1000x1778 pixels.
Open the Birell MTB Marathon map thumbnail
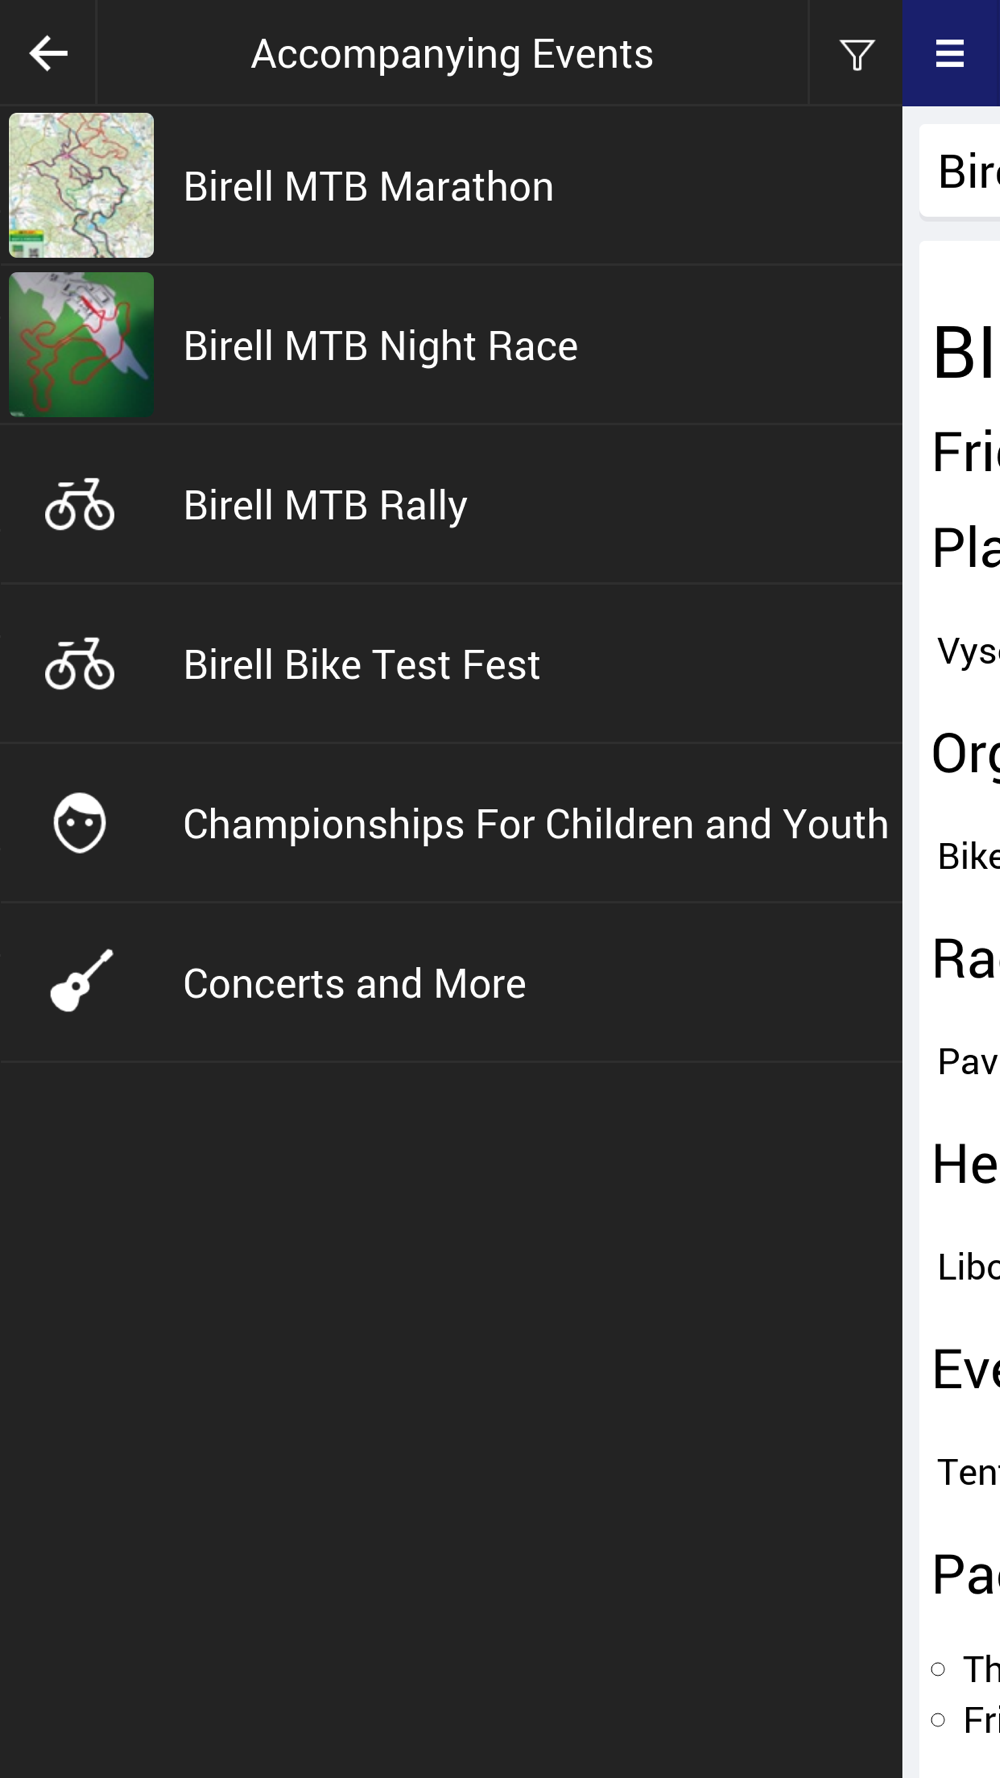(81, 185)
